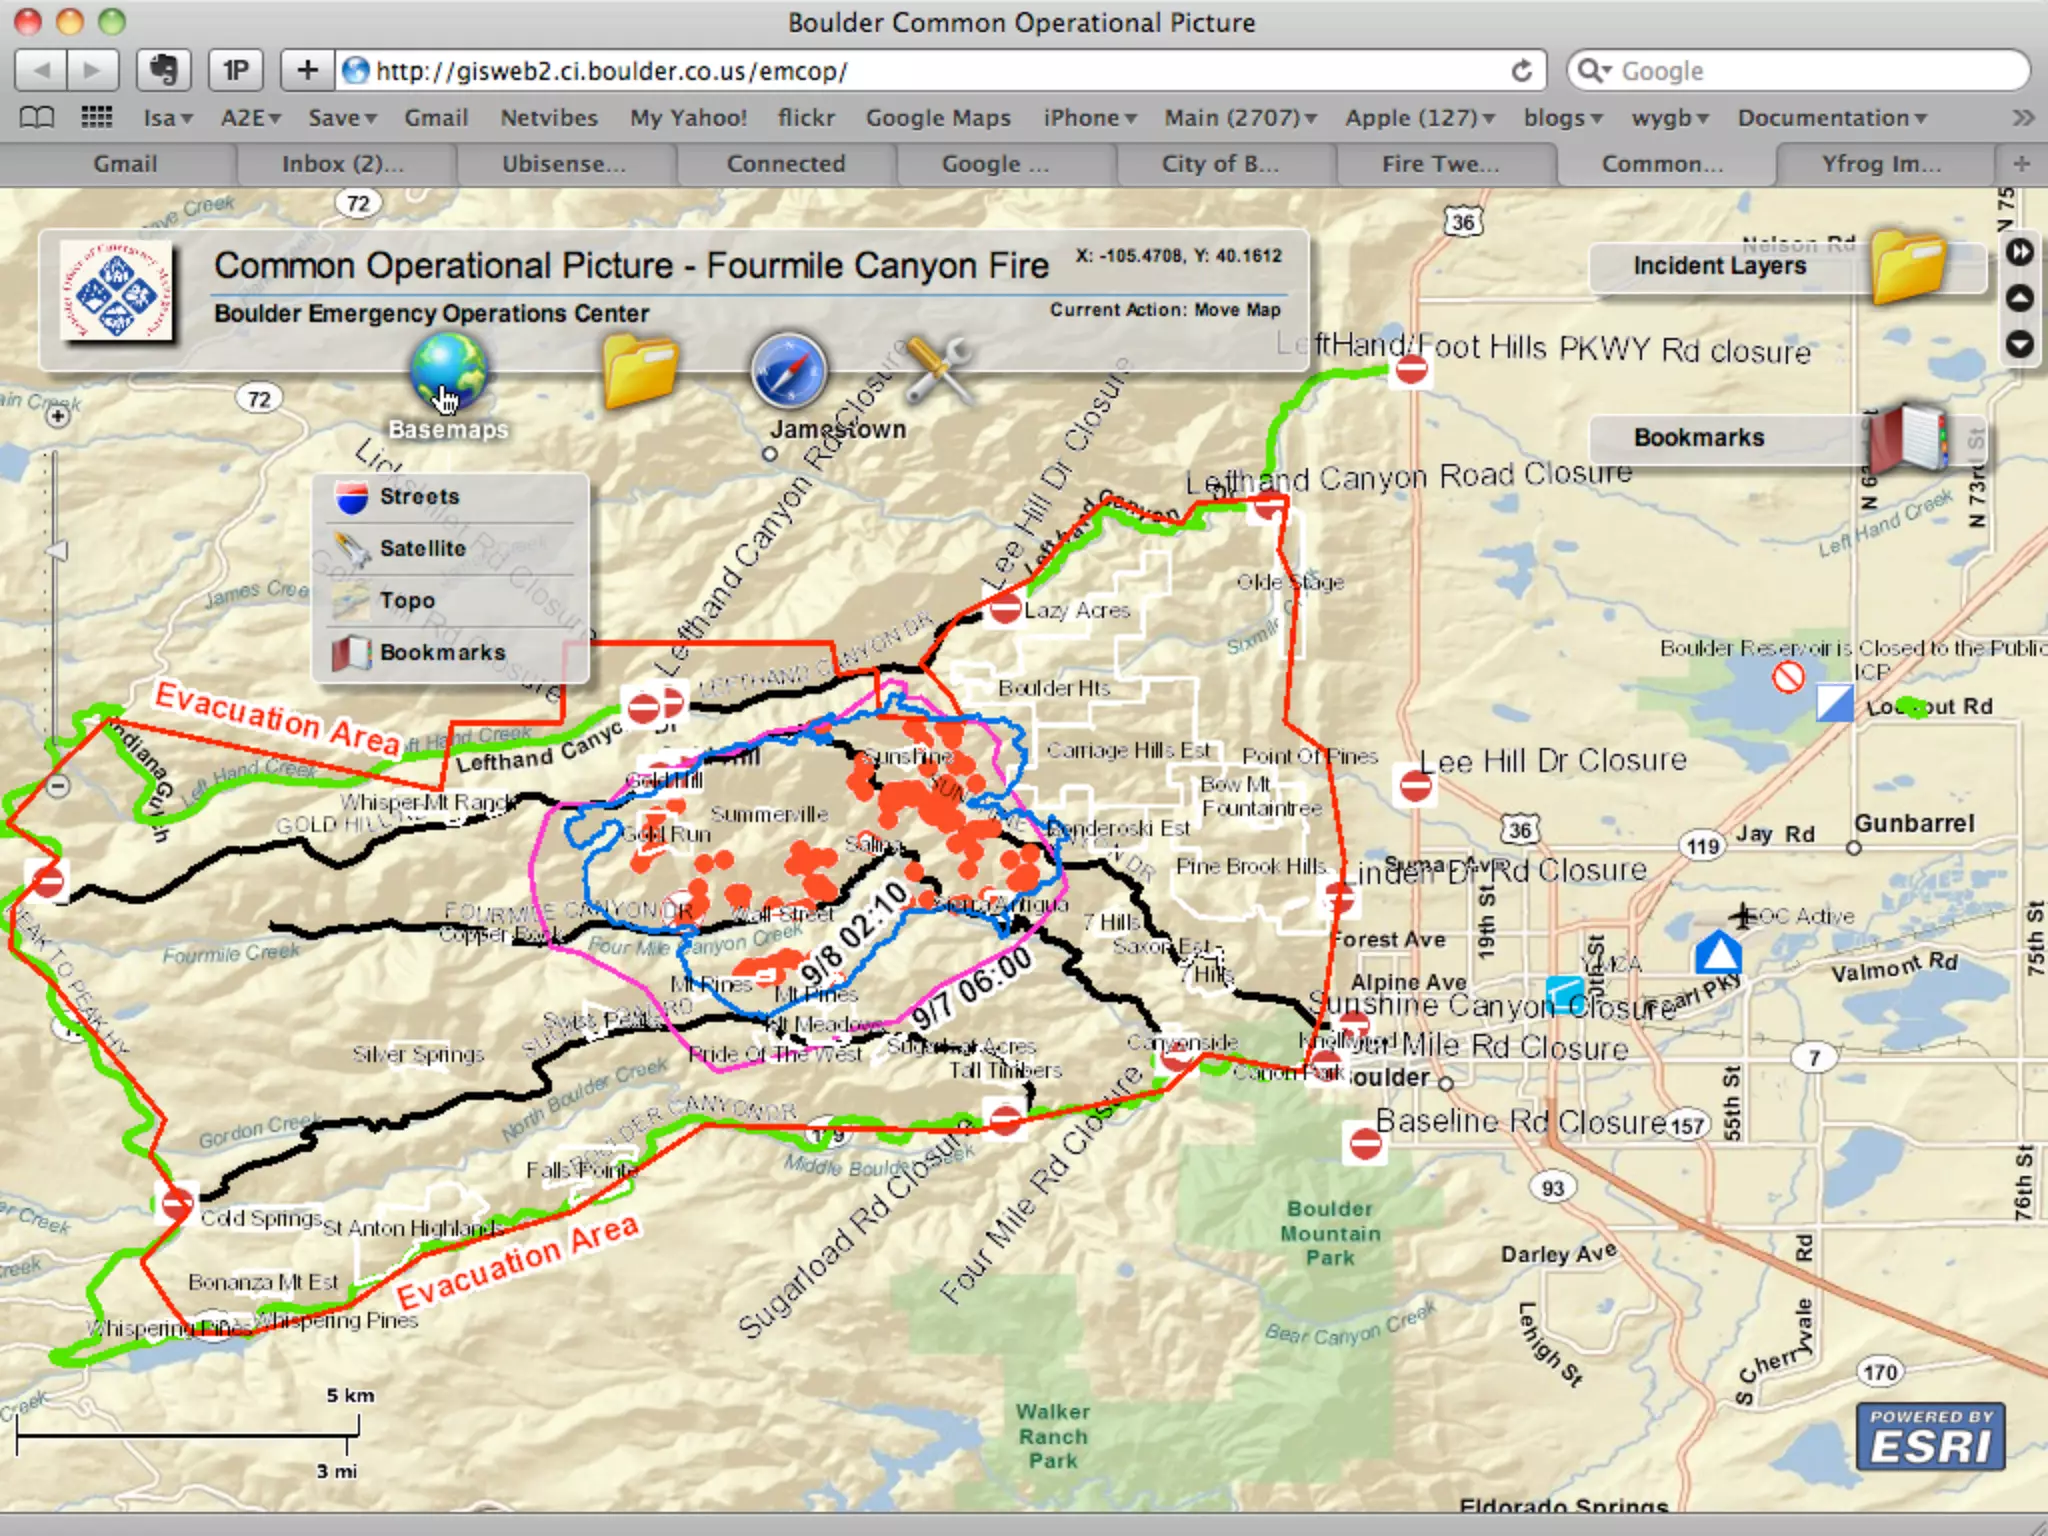Open Google Maps bookmark link
2048x1536 pixels.
[x=937, y=118]
